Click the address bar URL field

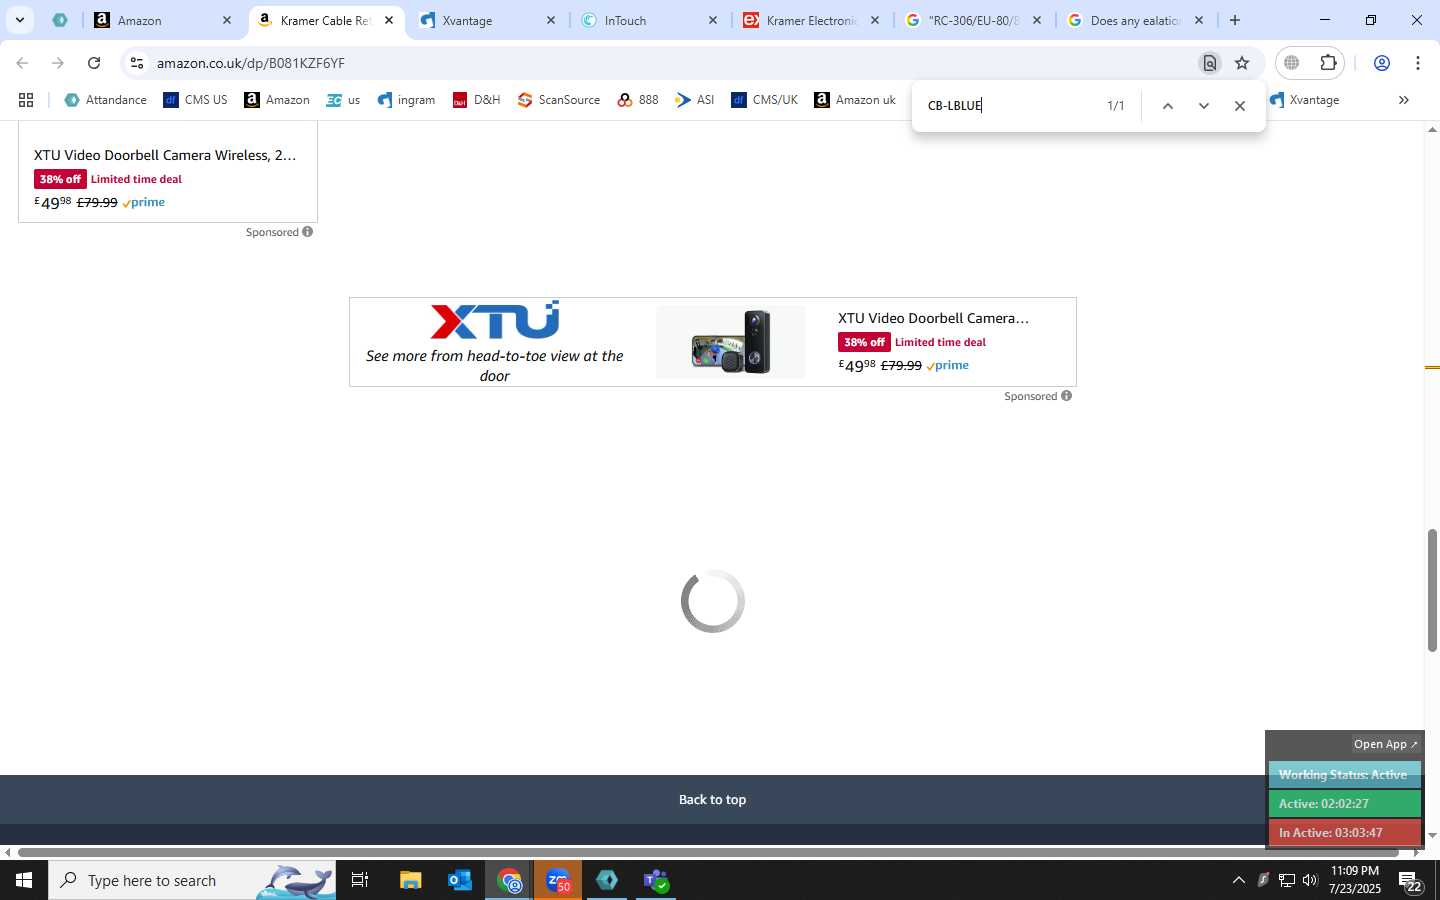pyautogui.click(x=670, y=63)
